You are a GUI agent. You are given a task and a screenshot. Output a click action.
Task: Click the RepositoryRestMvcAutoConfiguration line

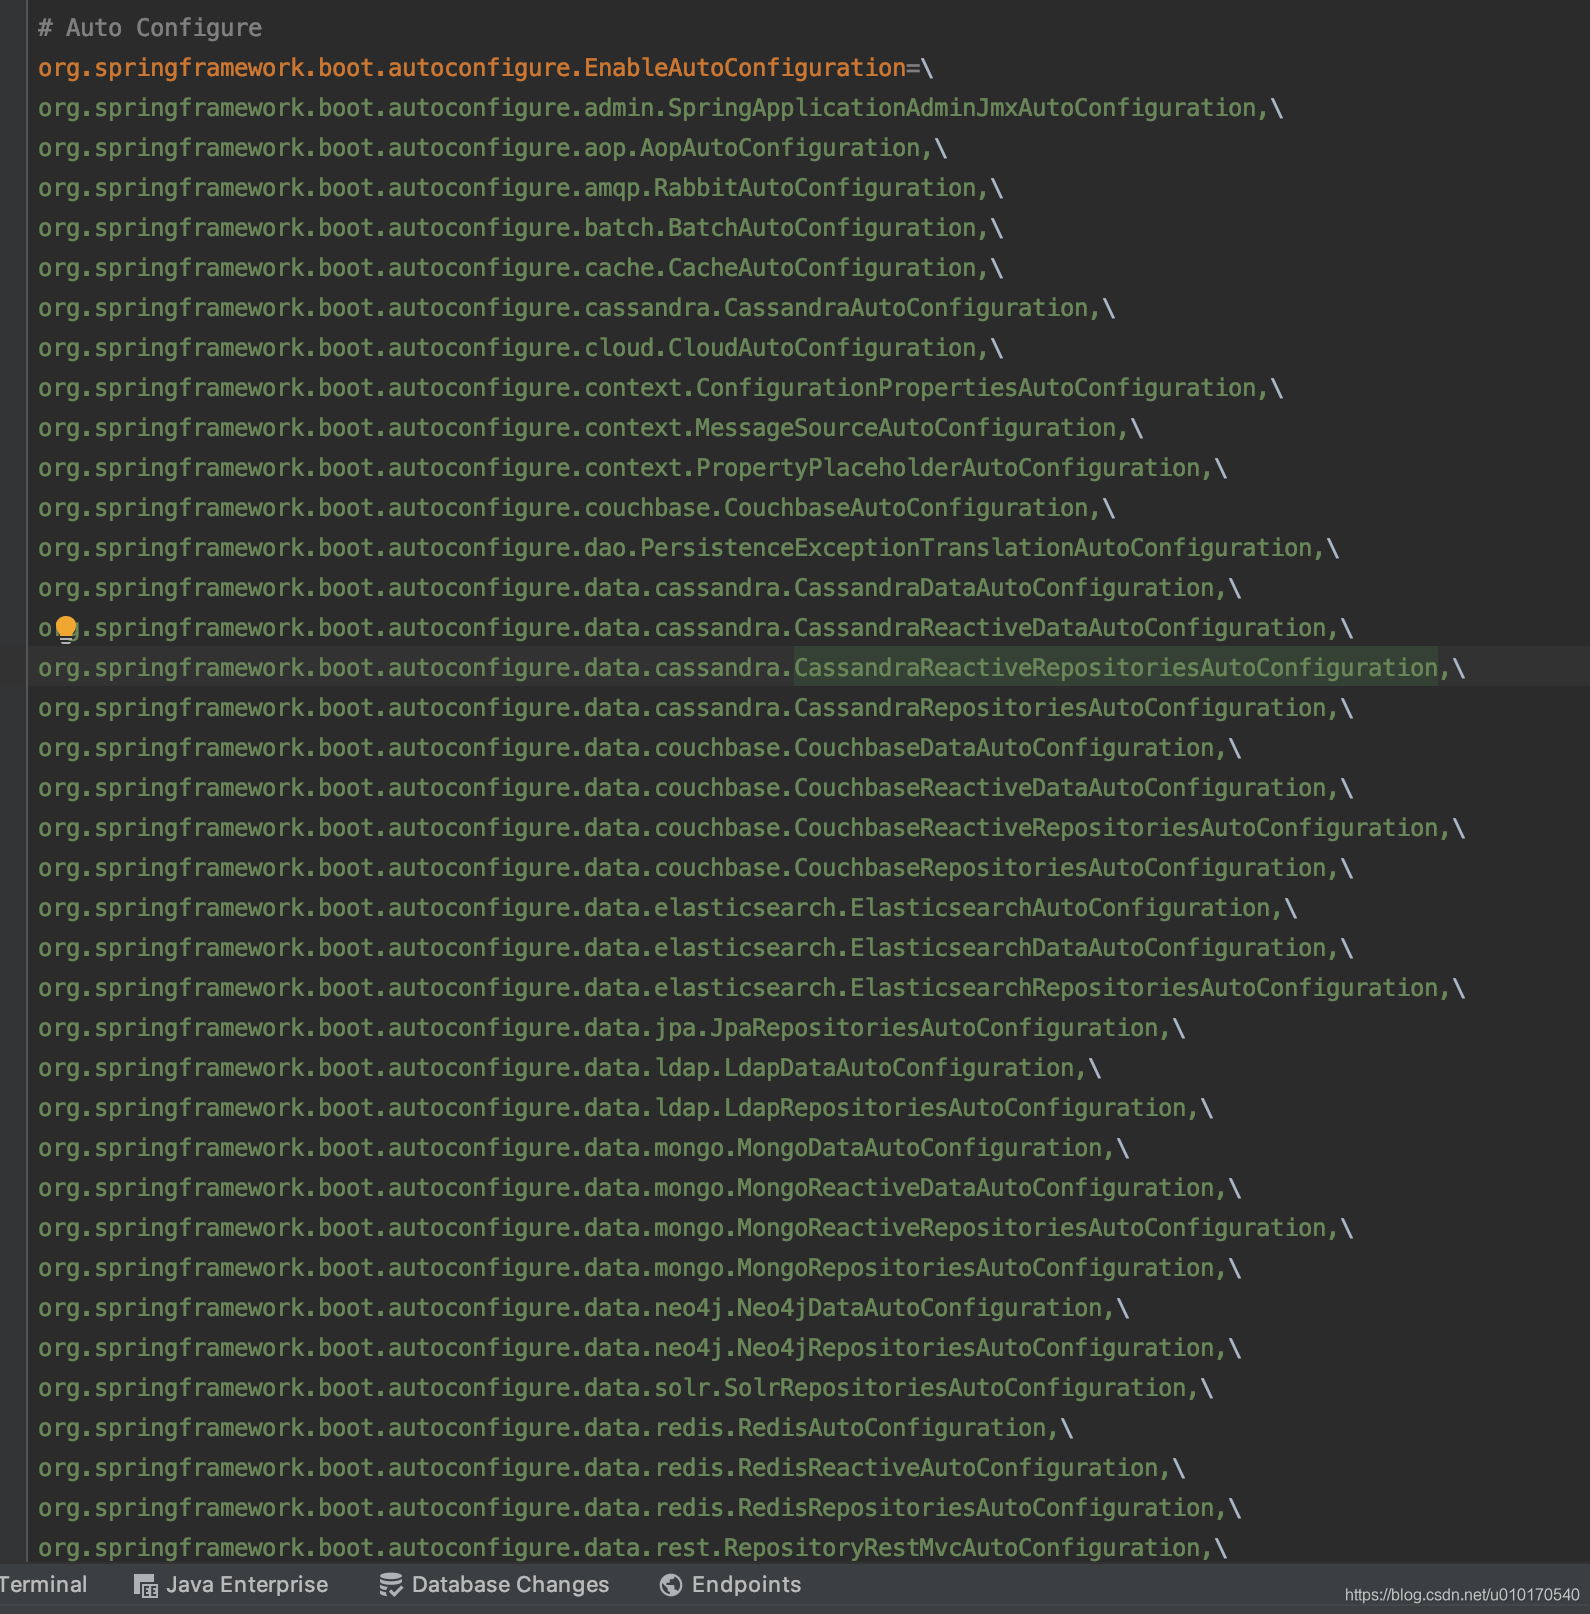633,1548
